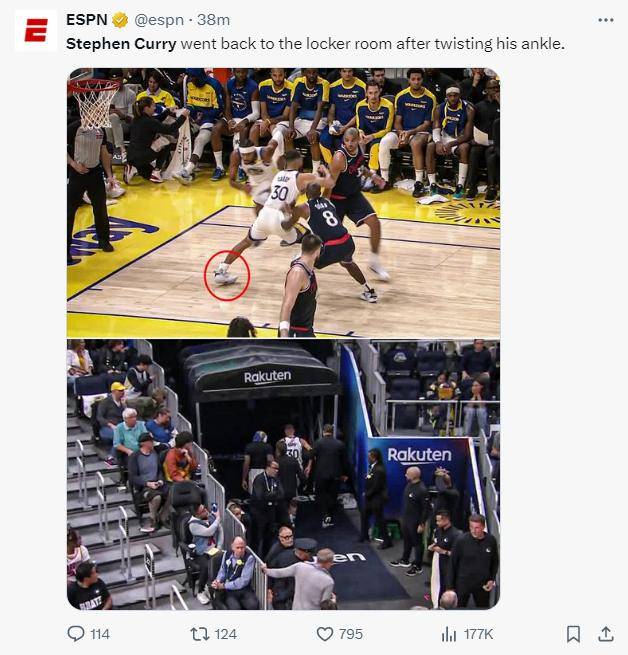
Task: Click the bold Stephen Curry text
Action: click(x=121, y=44)
